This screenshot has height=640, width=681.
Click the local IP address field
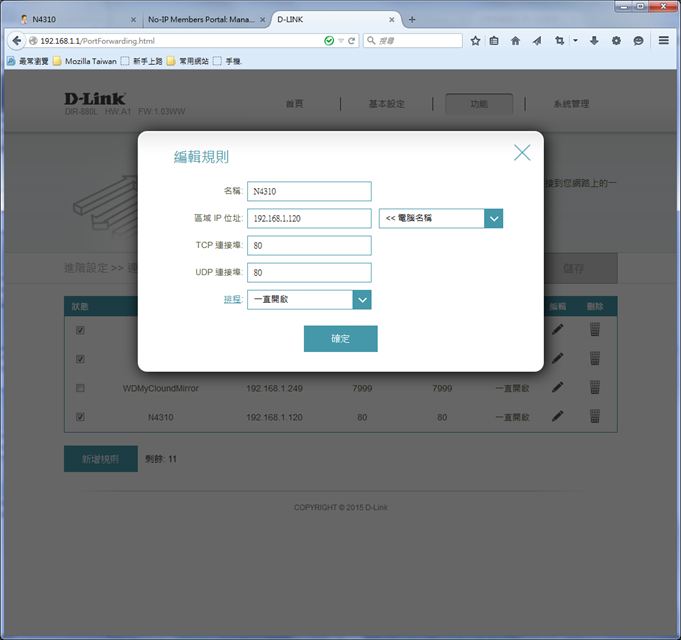coord(309,218)
